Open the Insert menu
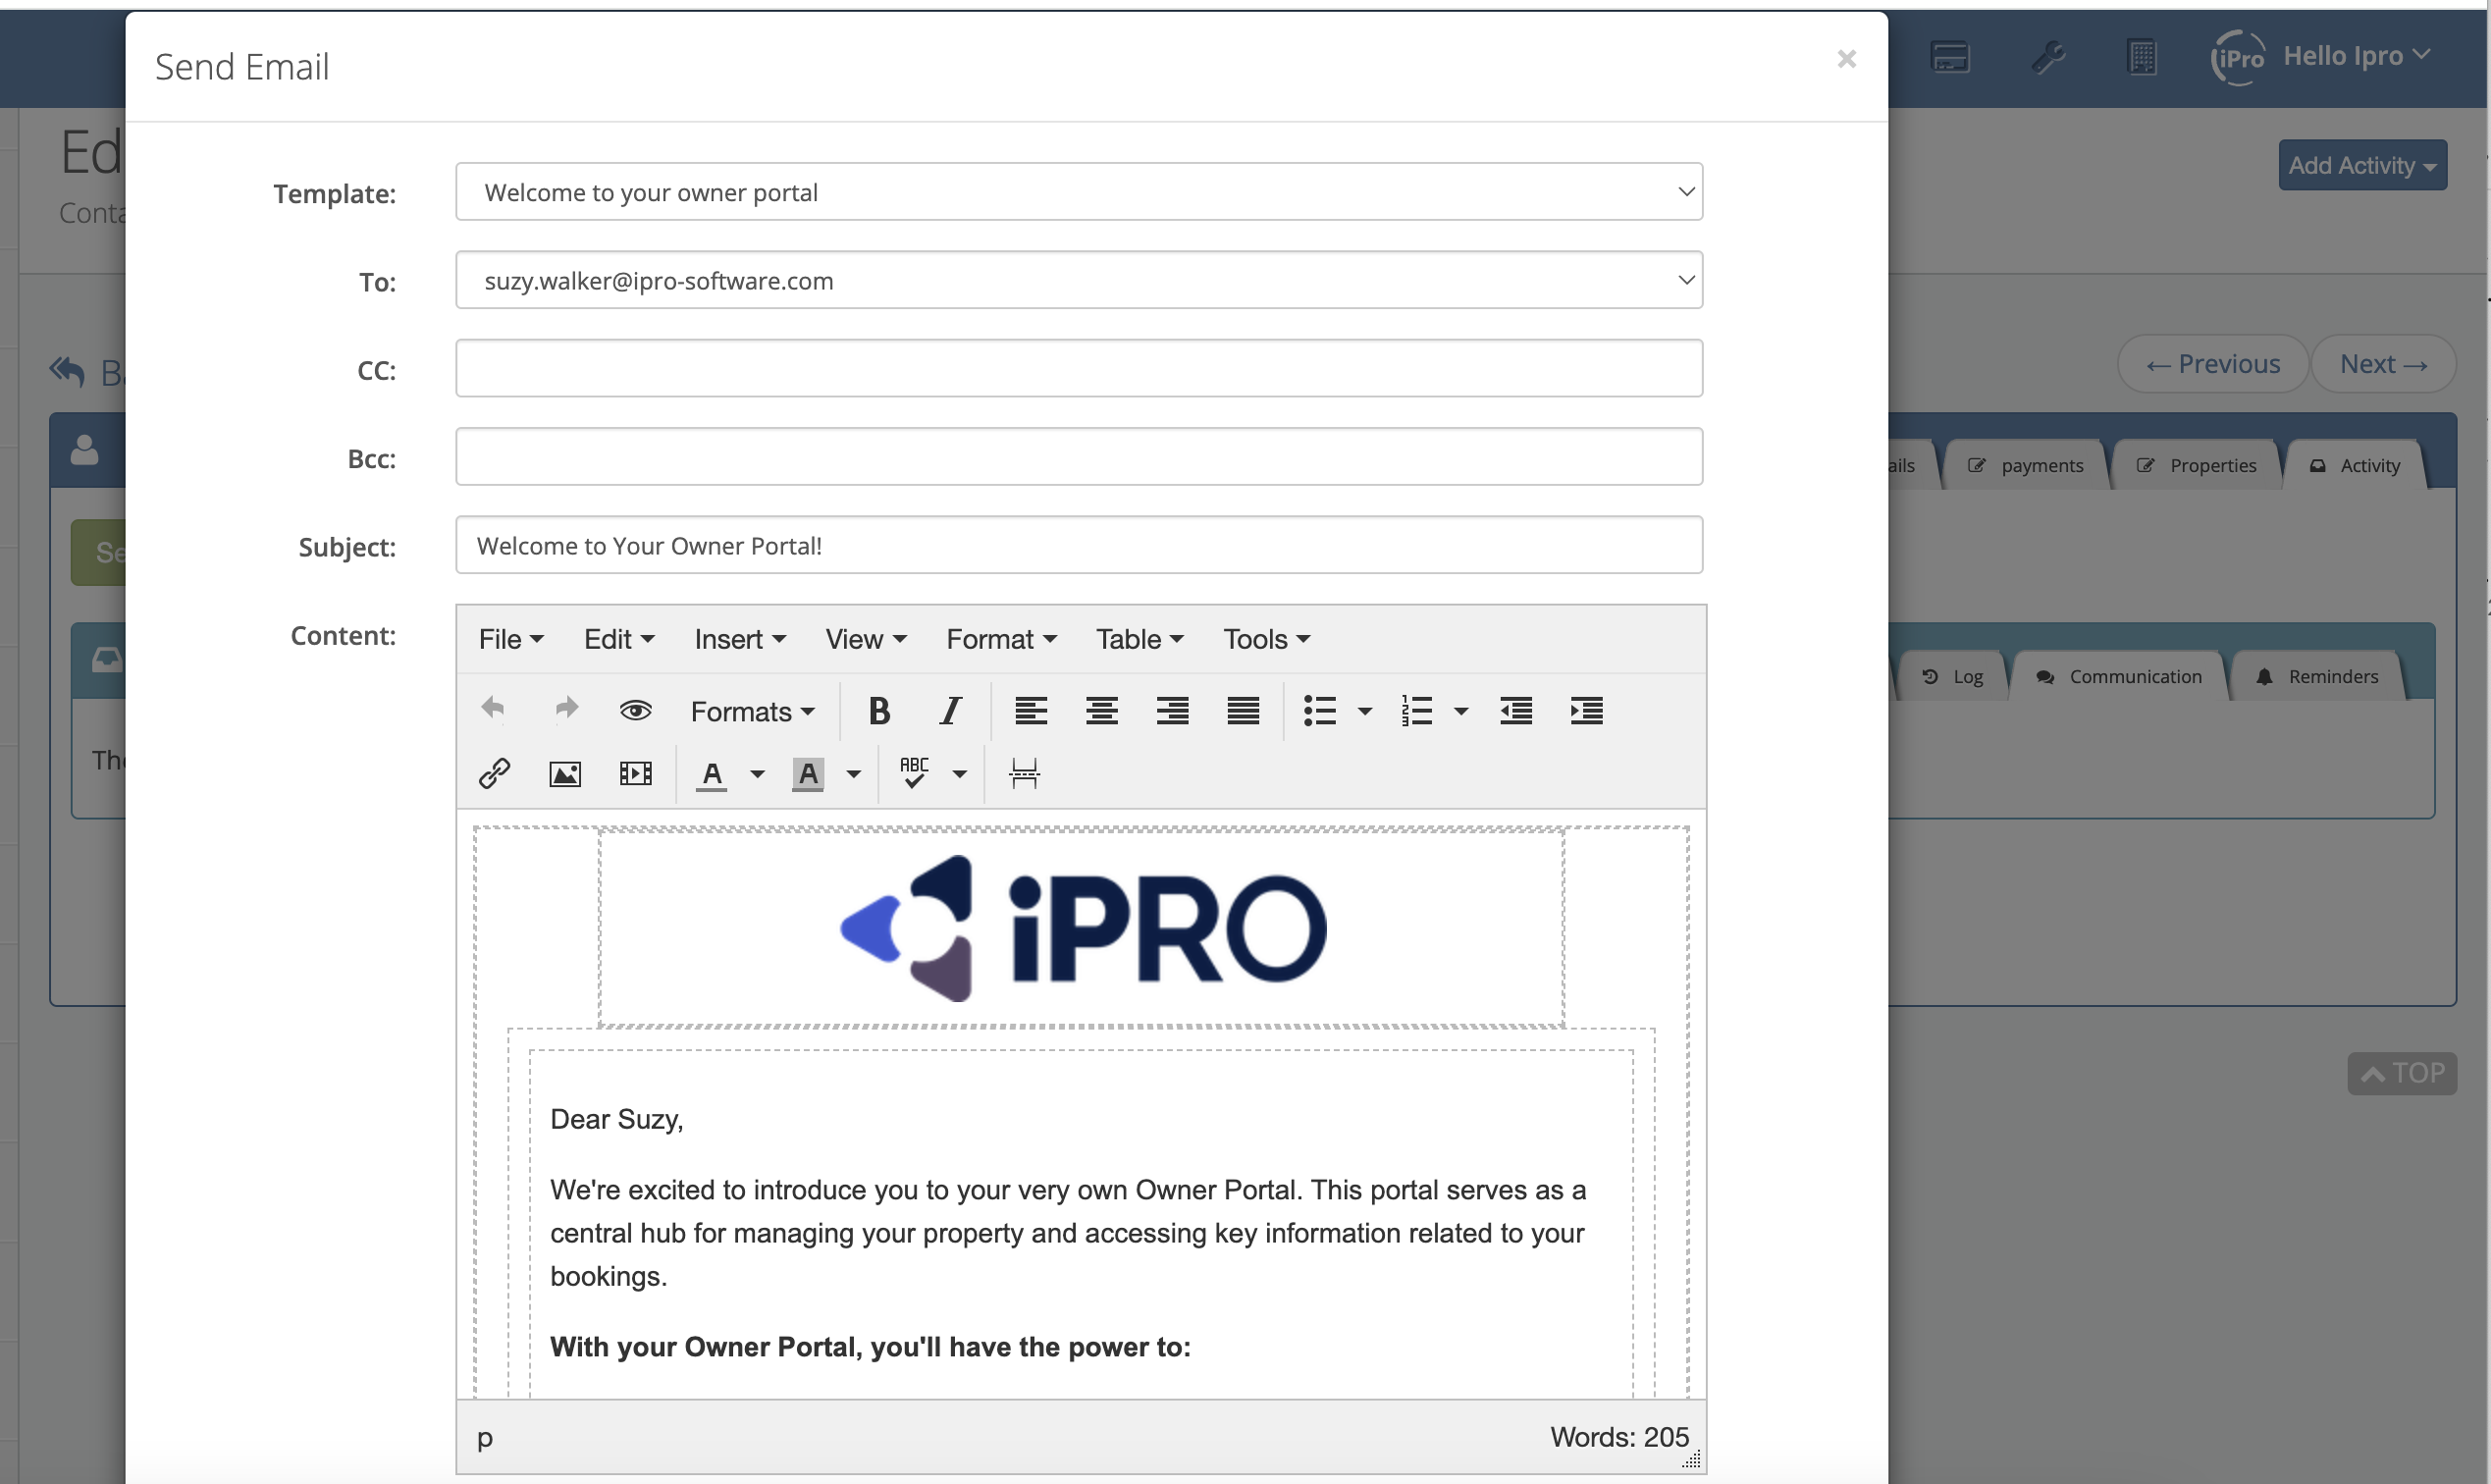This screenshot has width=2491, height=1484. (739, 639)
